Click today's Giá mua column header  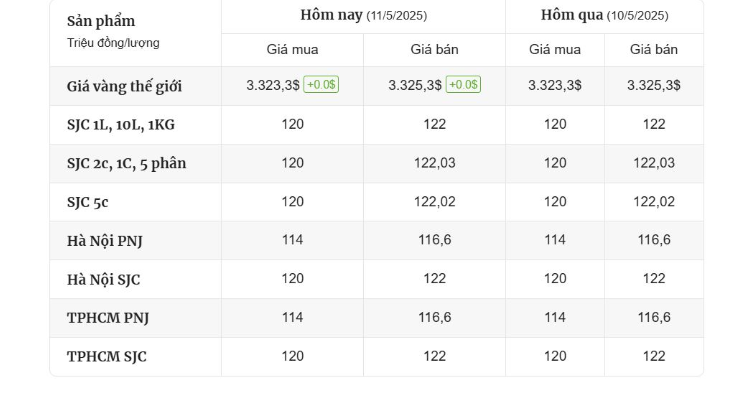point(292,50)
